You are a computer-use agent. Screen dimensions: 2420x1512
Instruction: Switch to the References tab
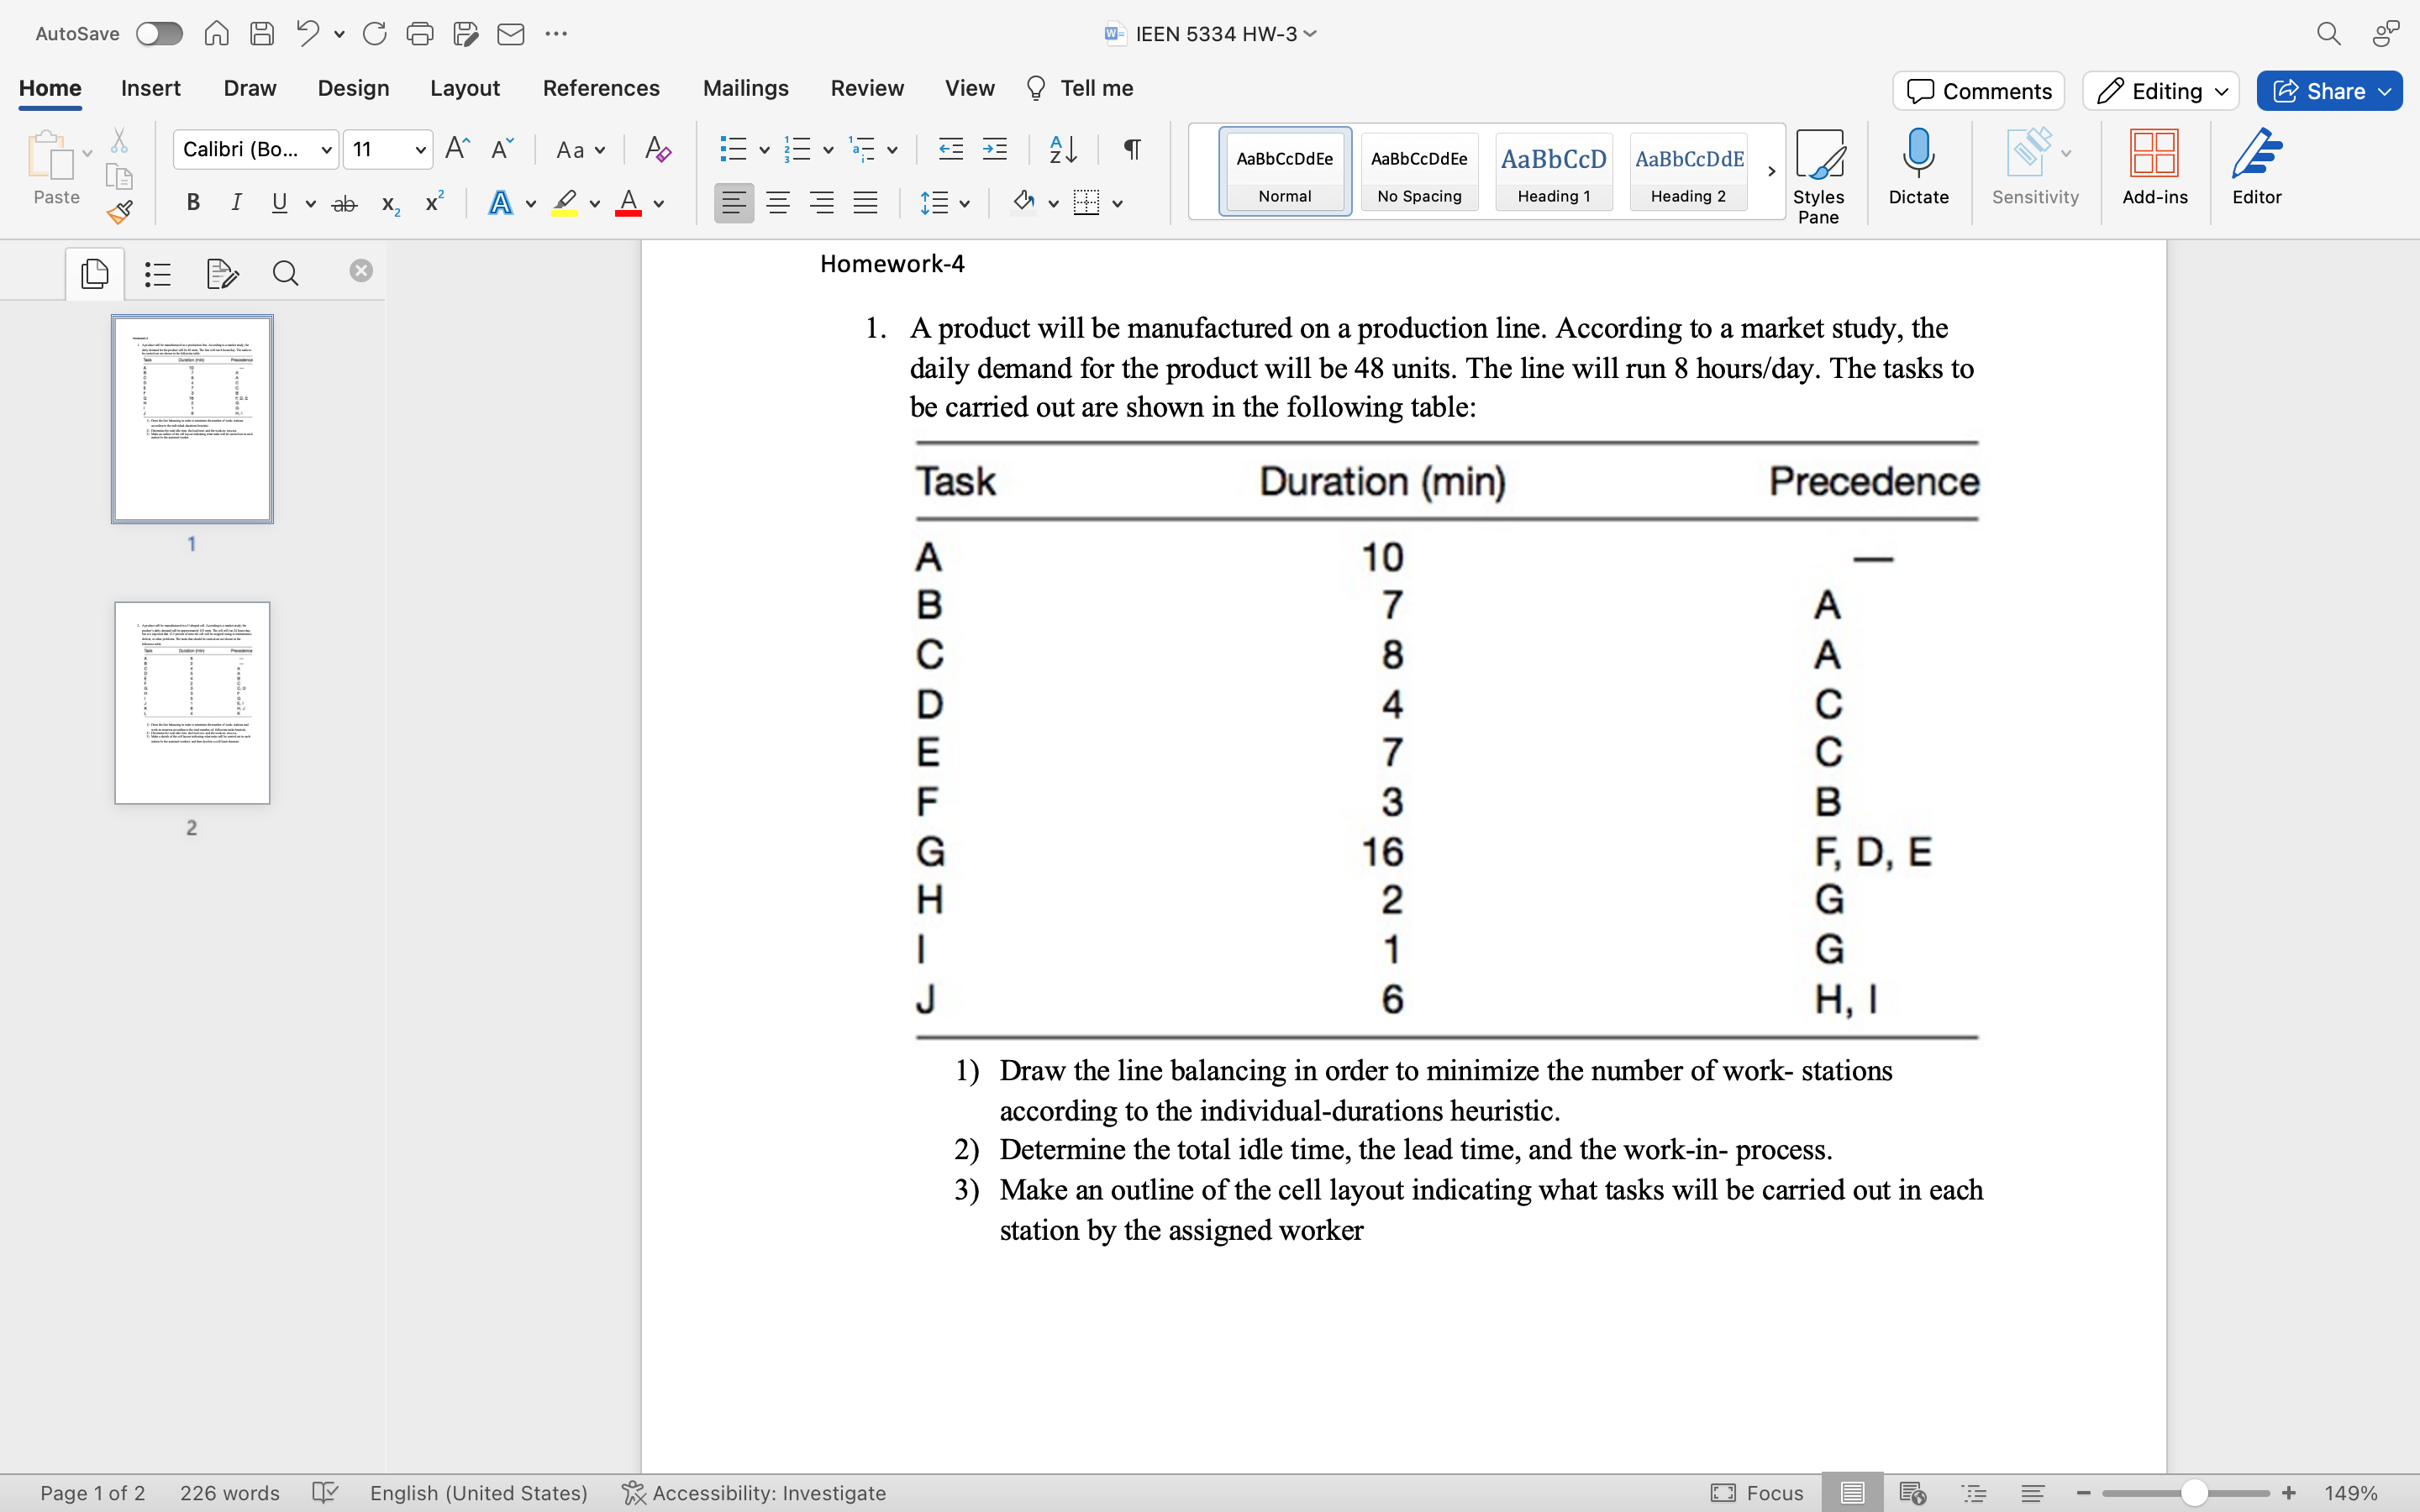[601, 88]
